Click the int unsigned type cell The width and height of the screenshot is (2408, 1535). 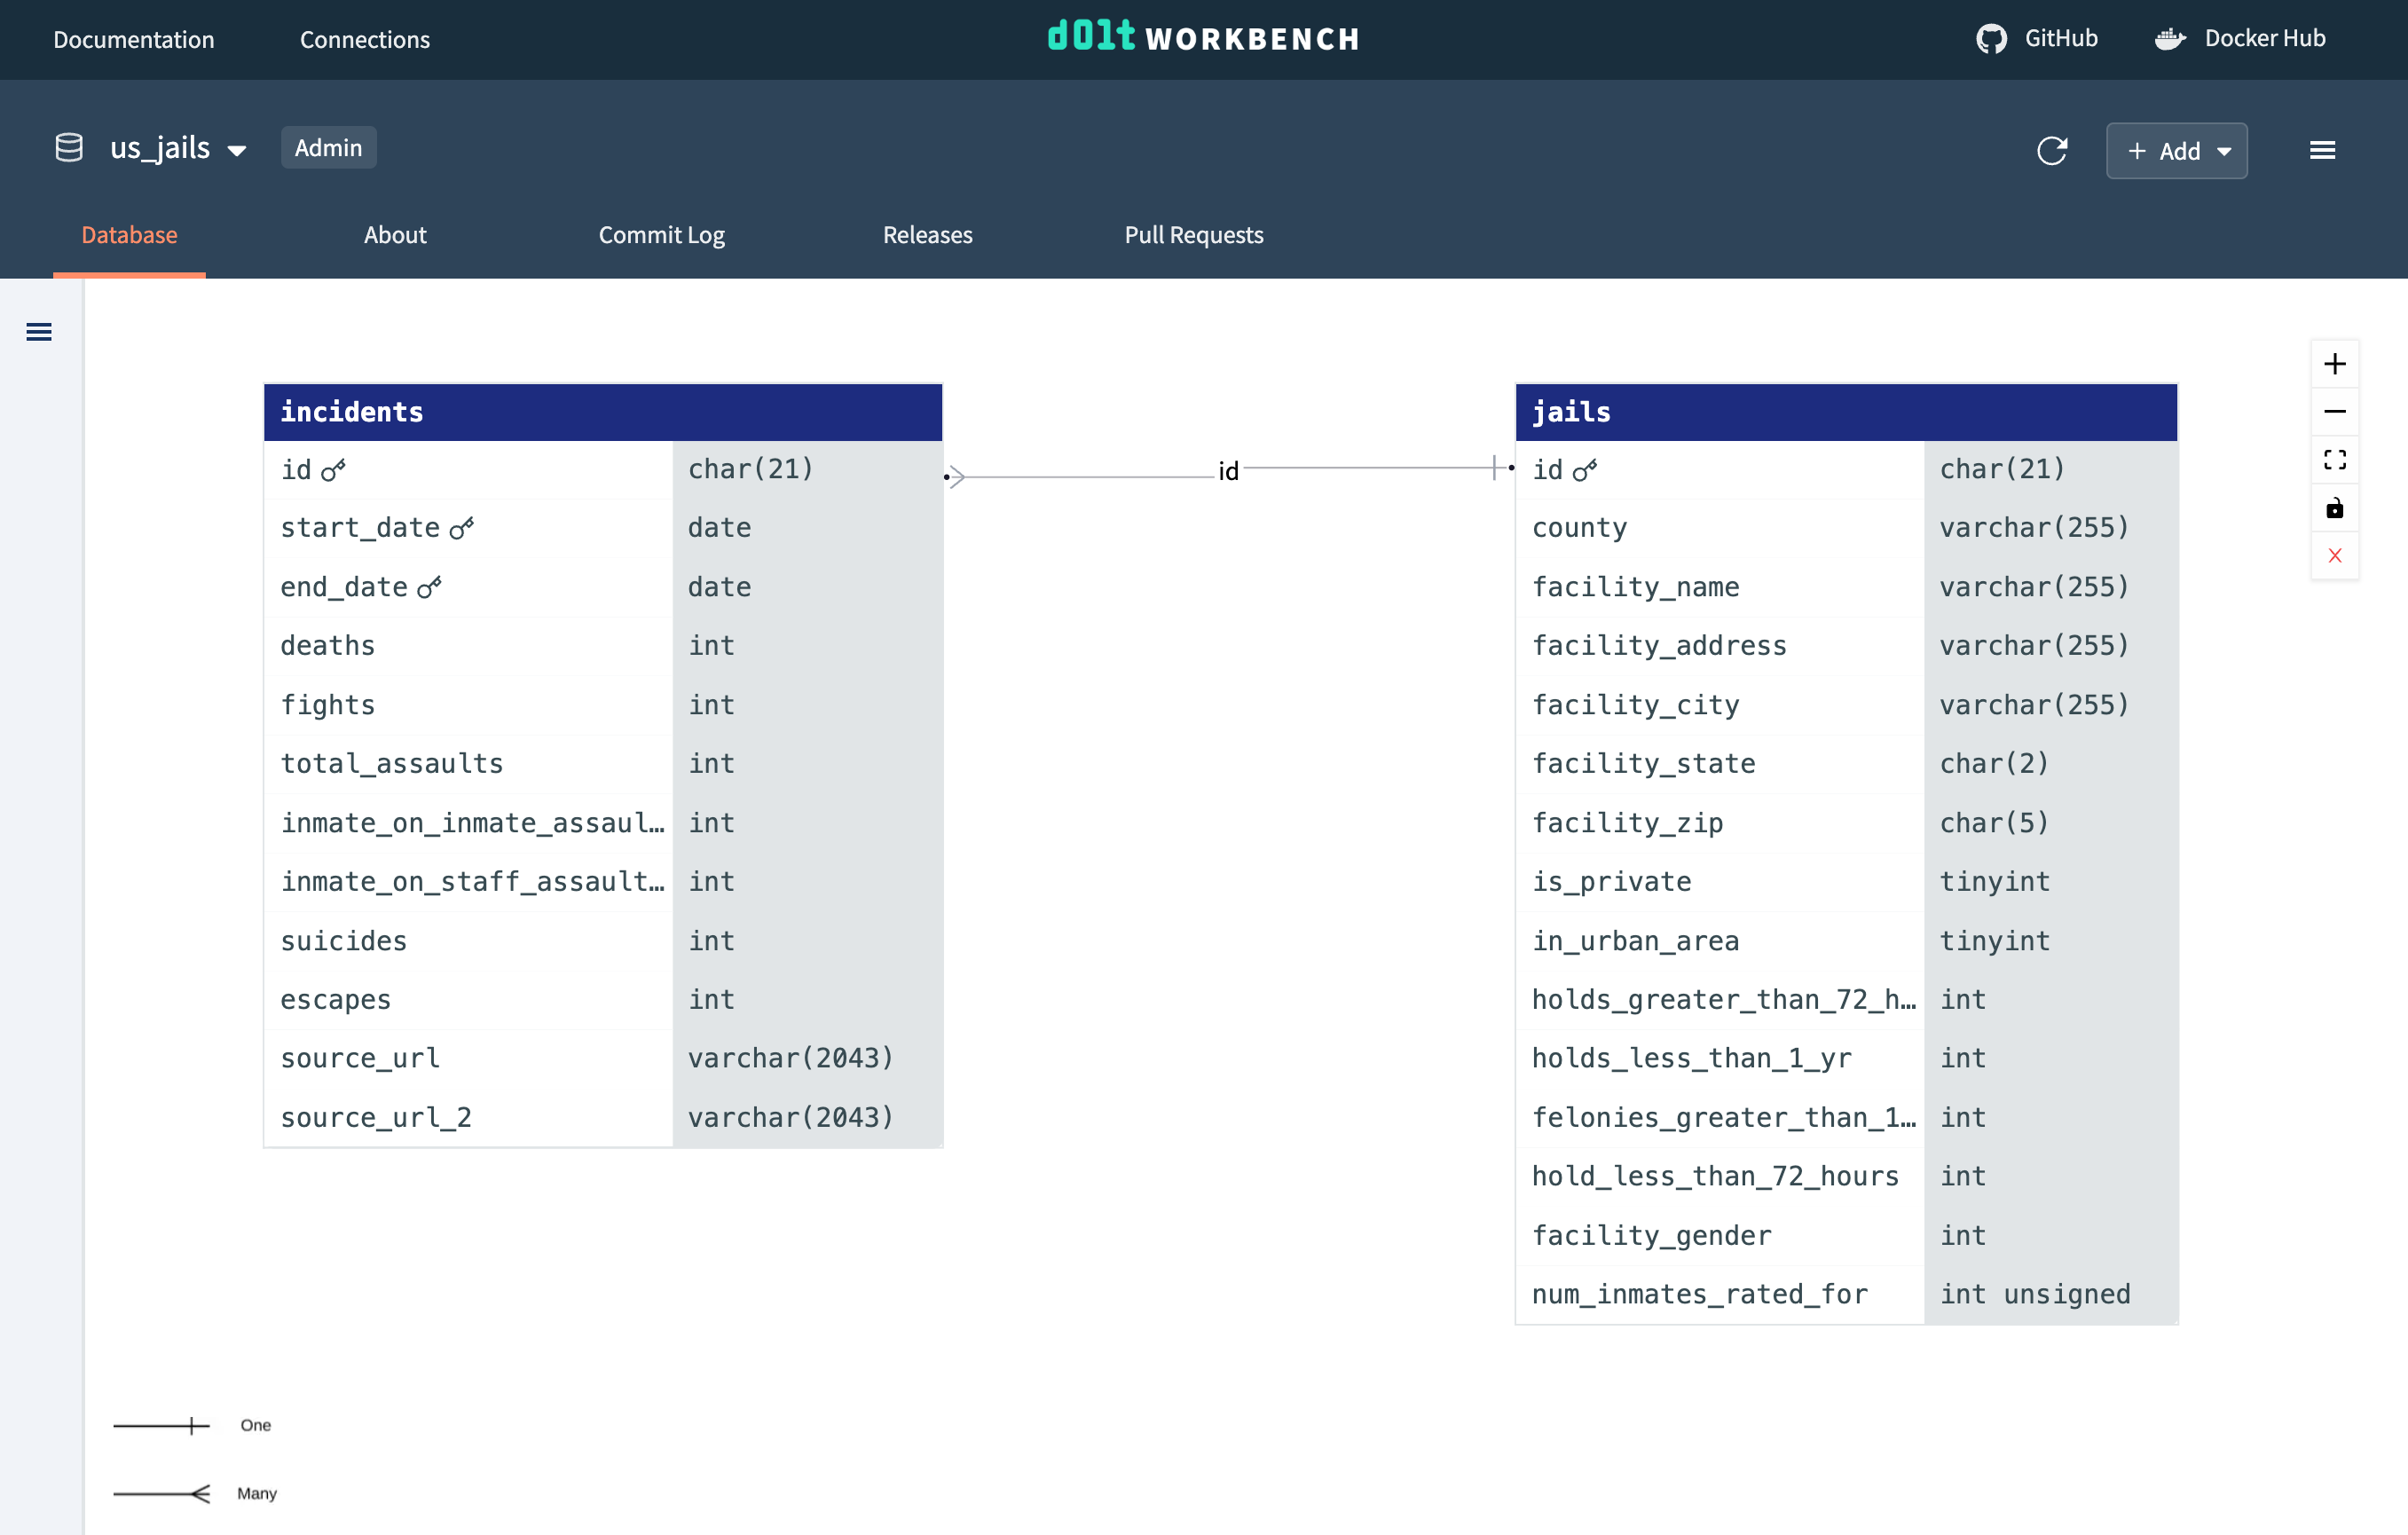pos(2050,1295)
